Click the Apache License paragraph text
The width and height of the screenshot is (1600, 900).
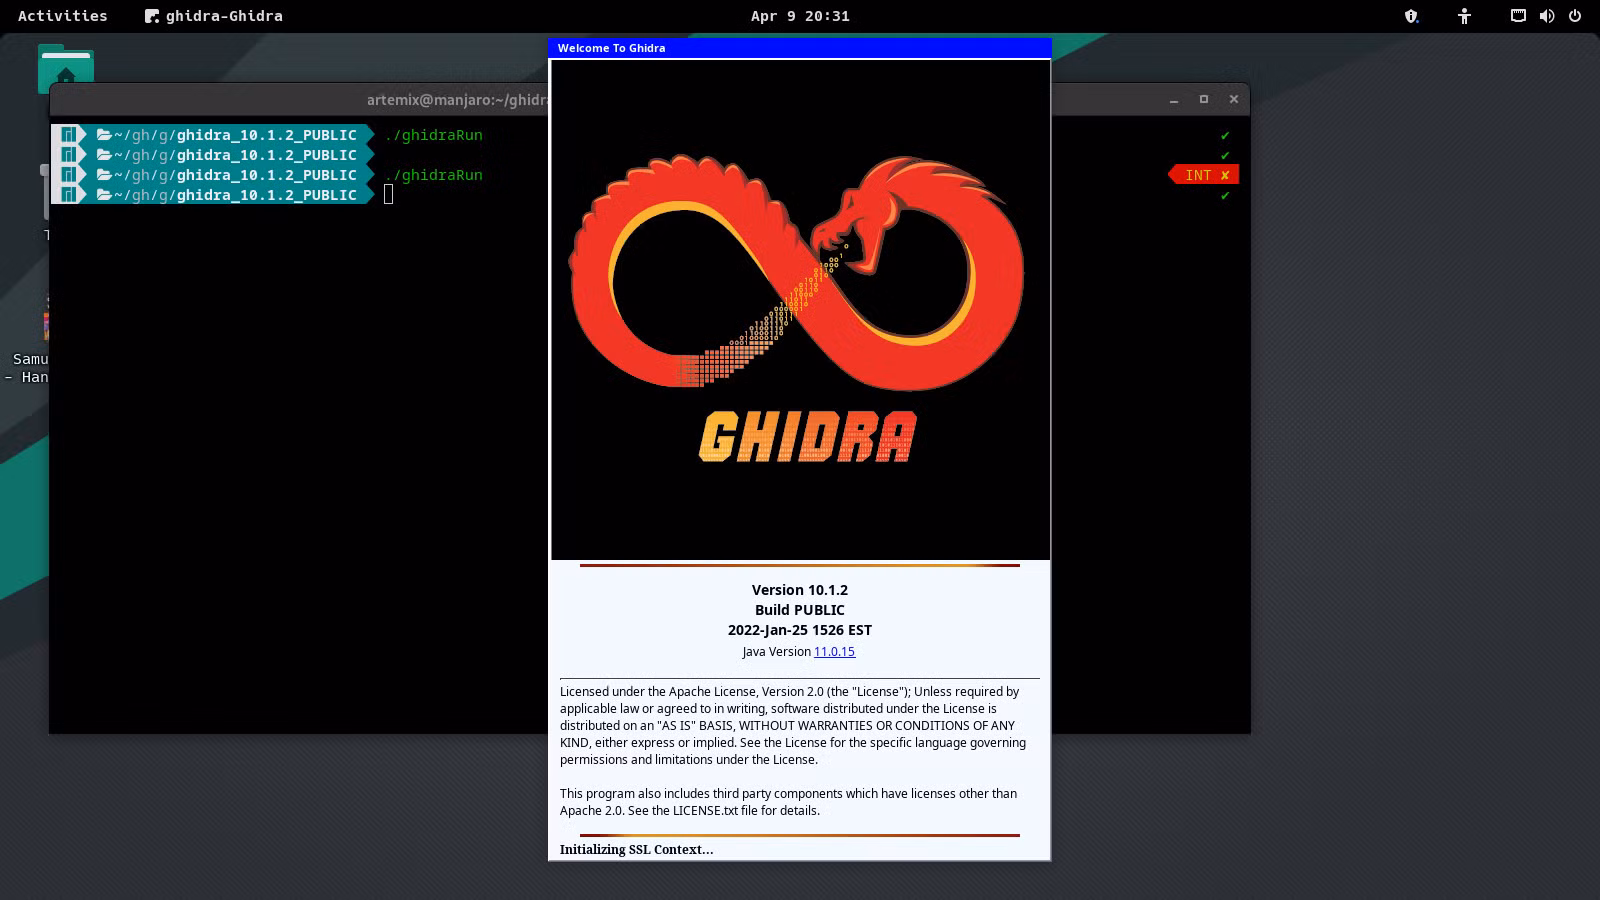point(793,726)
